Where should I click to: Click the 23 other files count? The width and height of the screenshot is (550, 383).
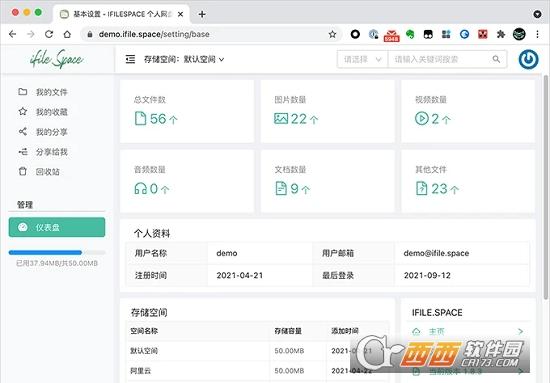[439, 189]
